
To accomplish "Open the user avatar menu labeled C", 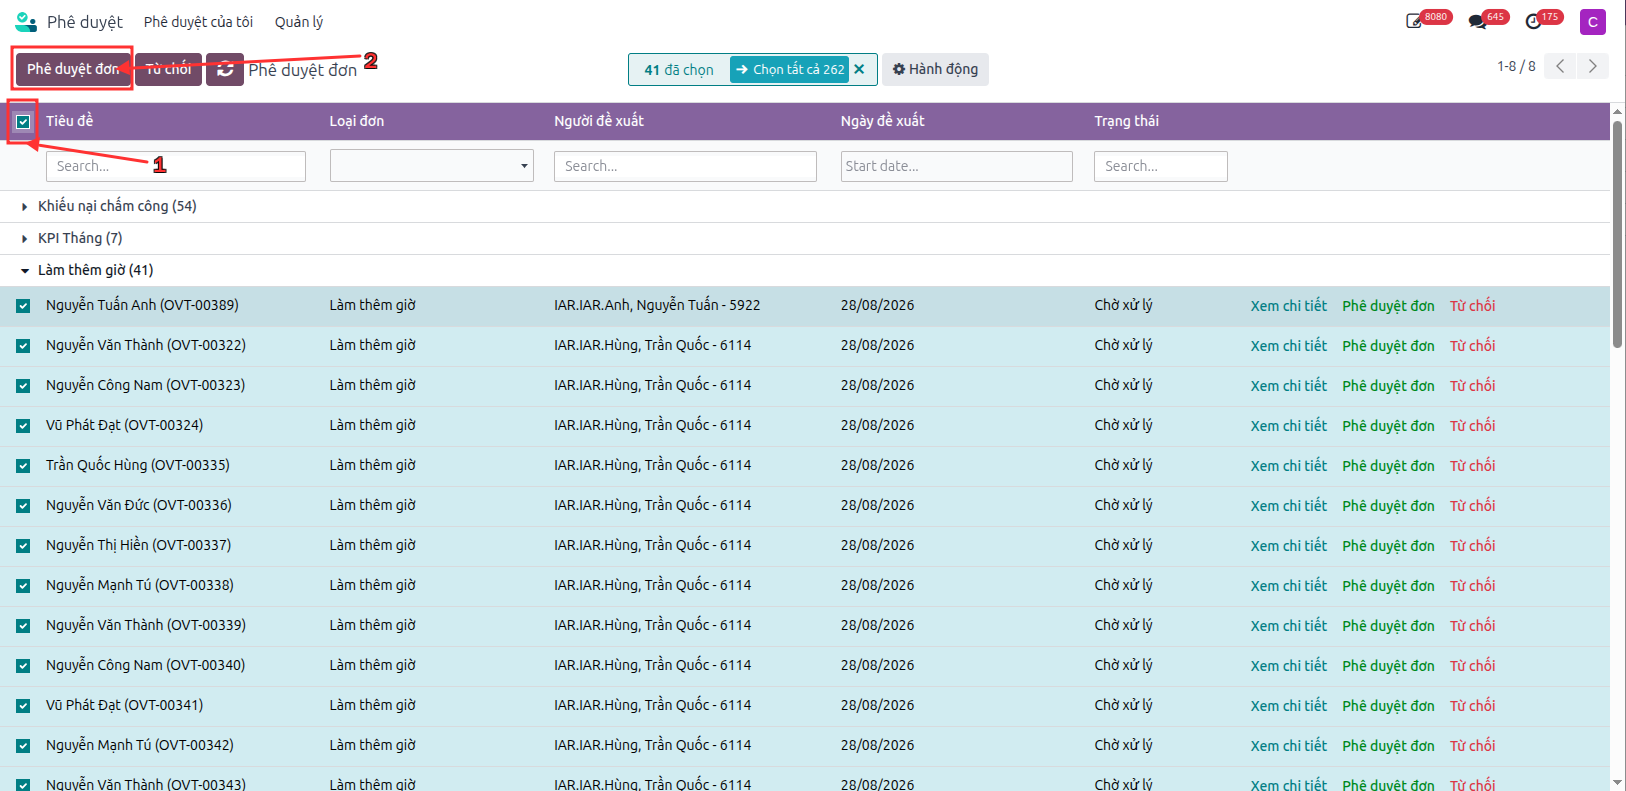I will (1593, 21).
